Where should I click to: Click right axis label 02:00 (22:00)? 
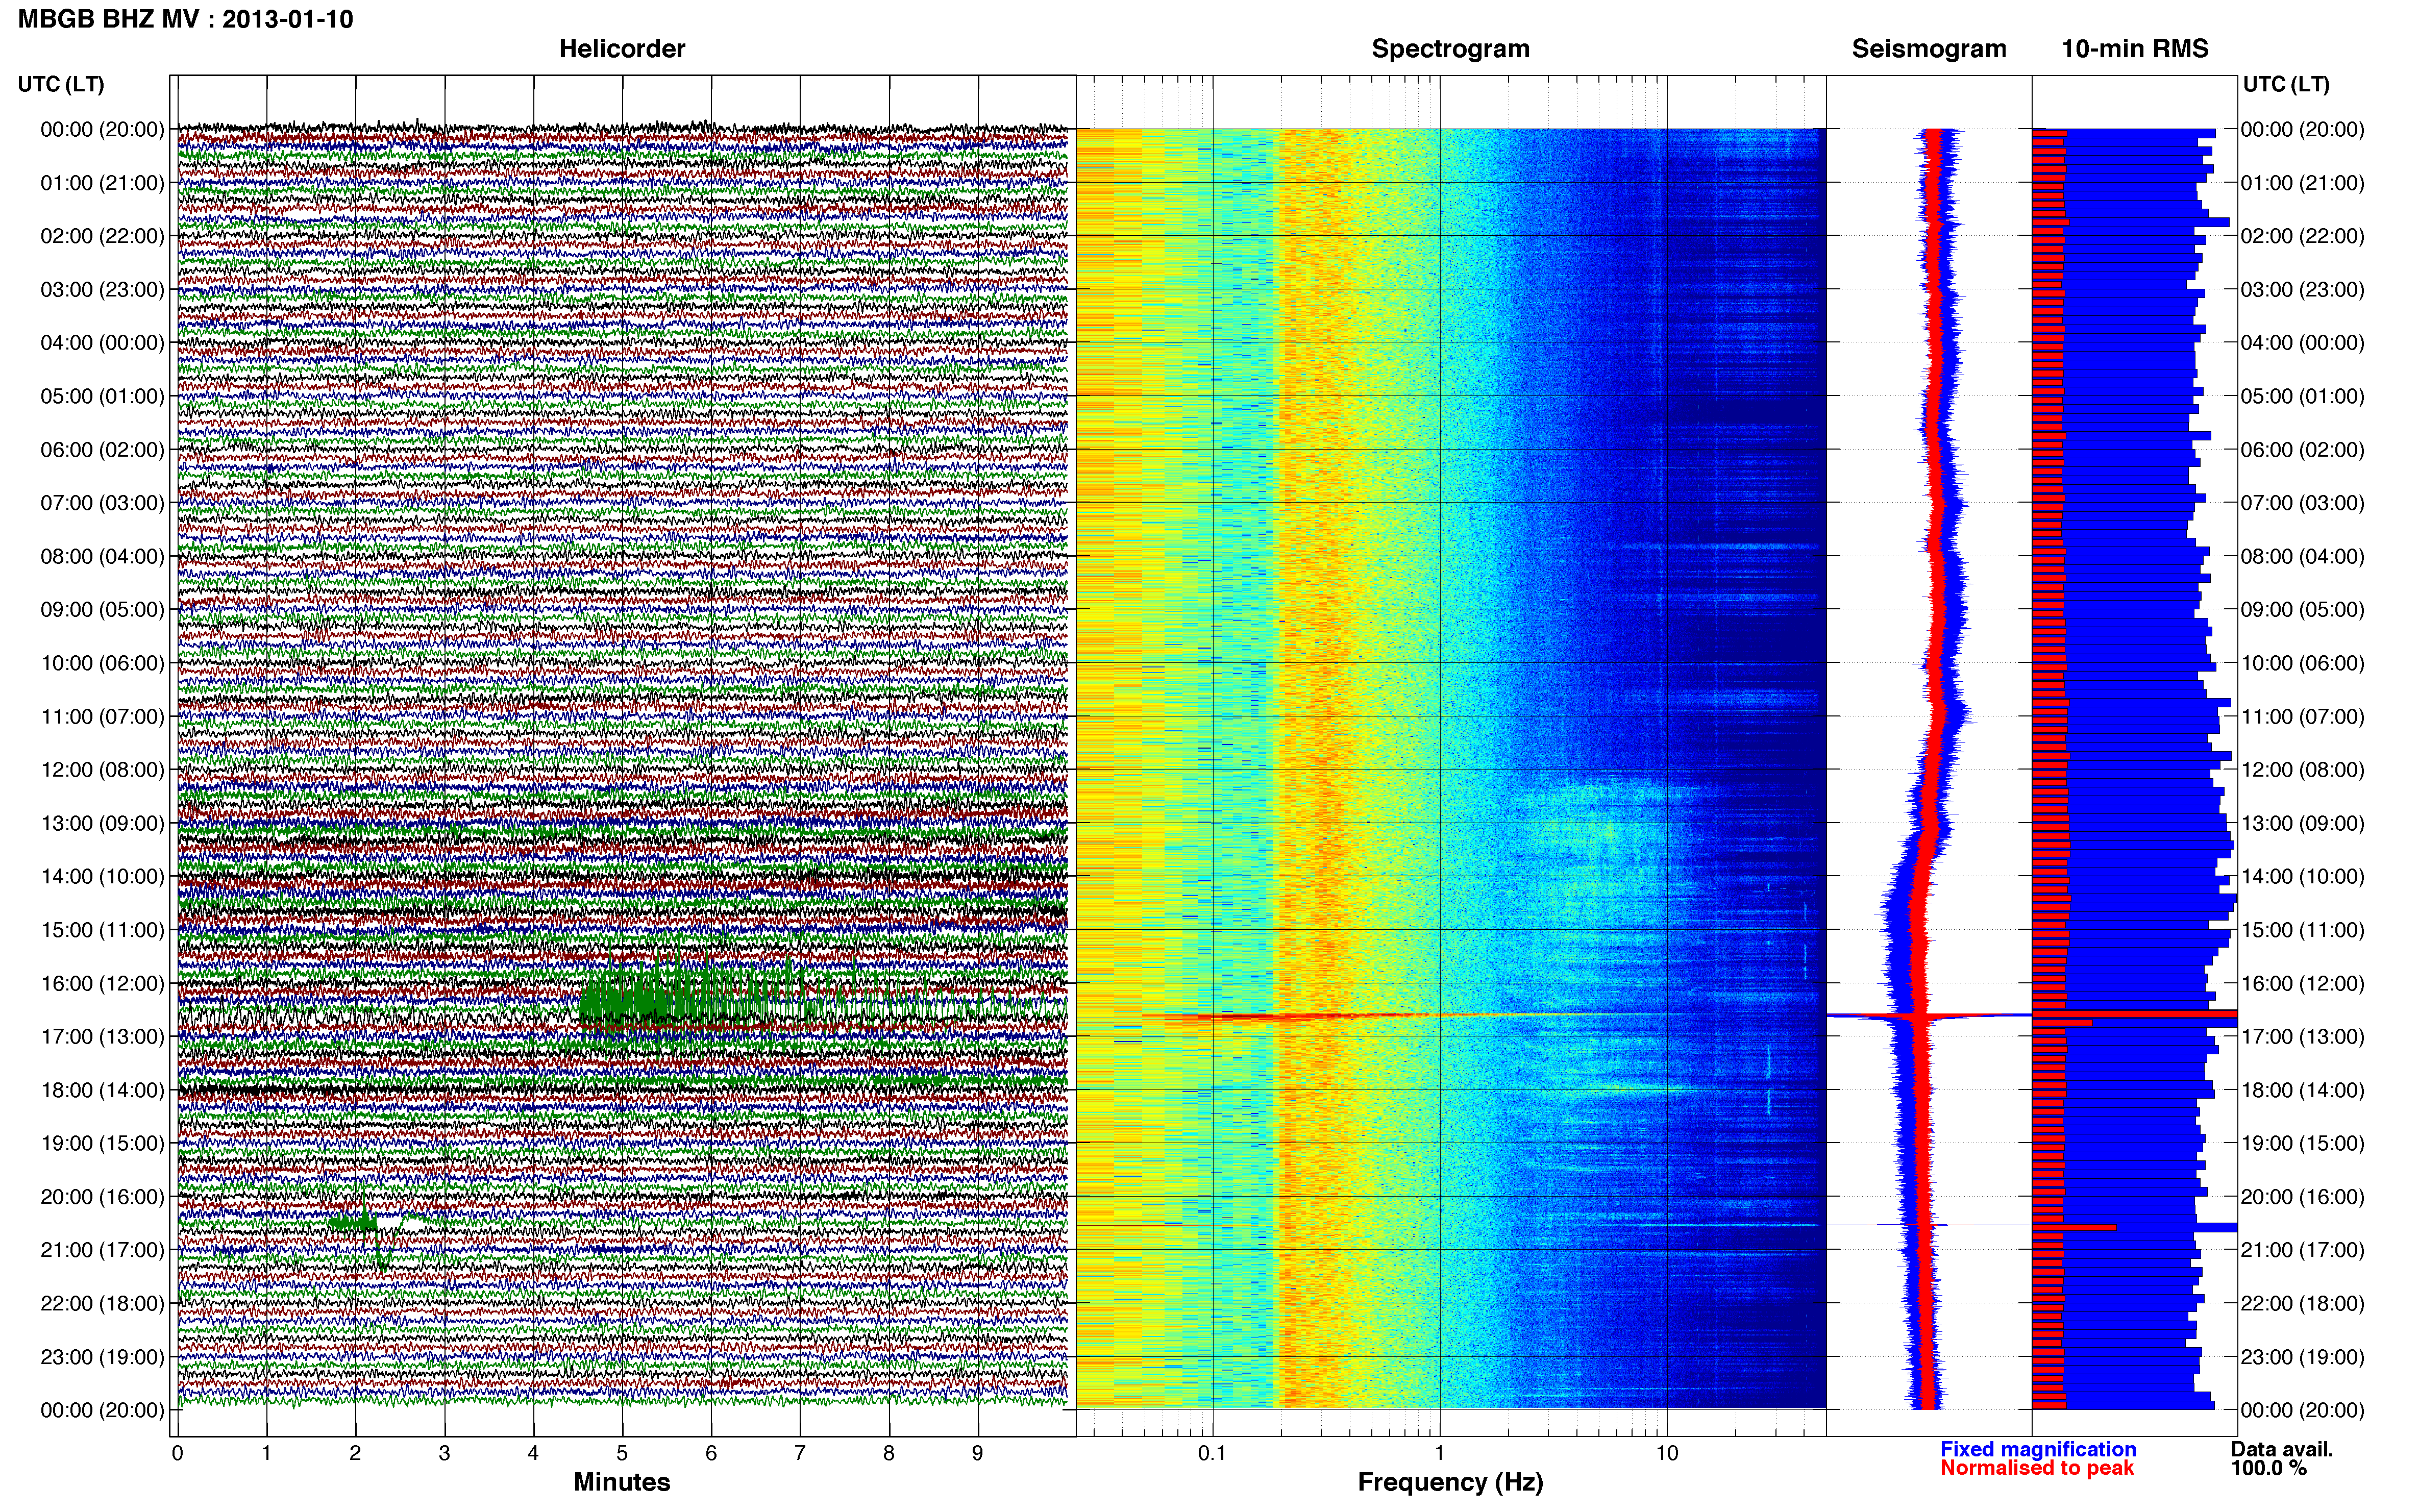click(2302, 236)
